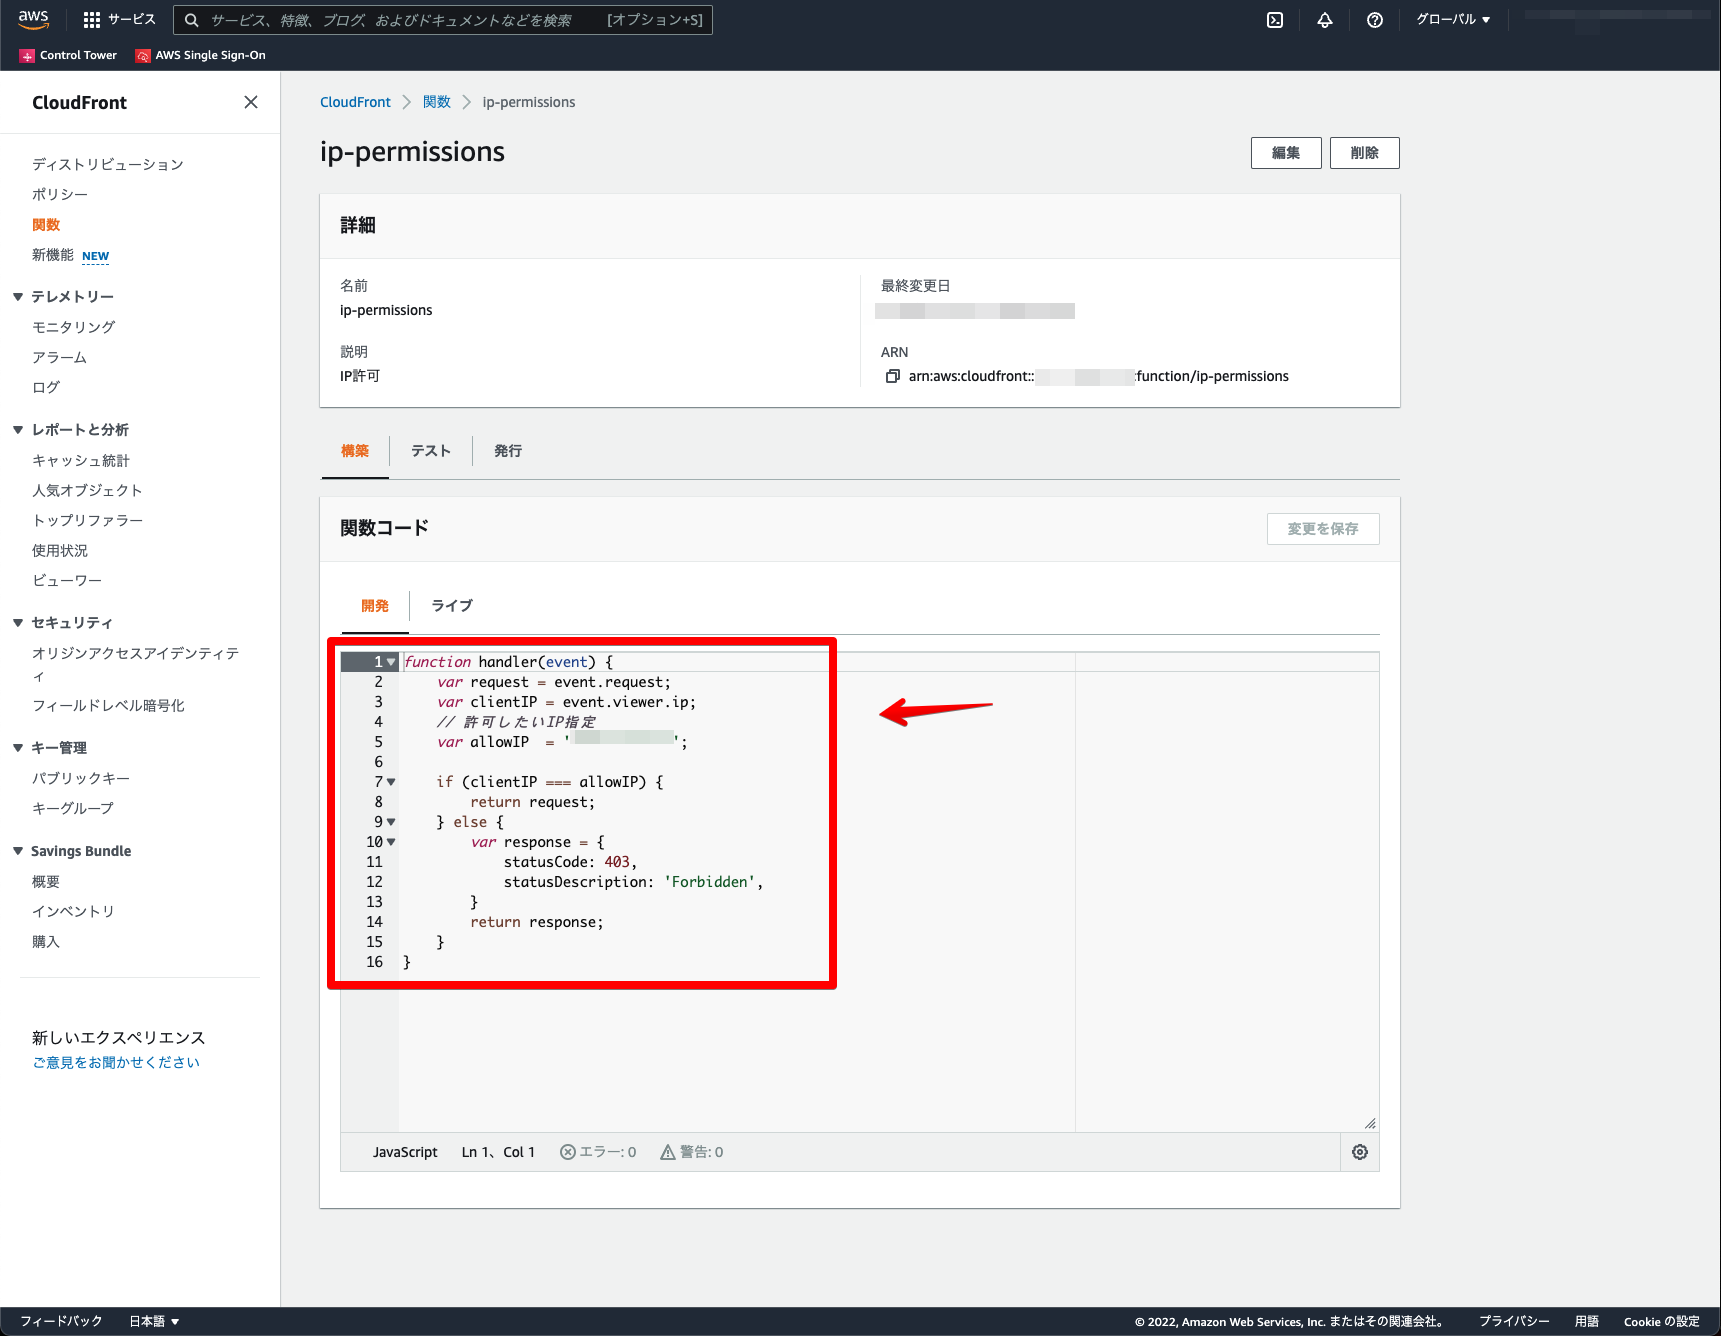
Task: Switch to the テスト tab
Action: [431, 451]
